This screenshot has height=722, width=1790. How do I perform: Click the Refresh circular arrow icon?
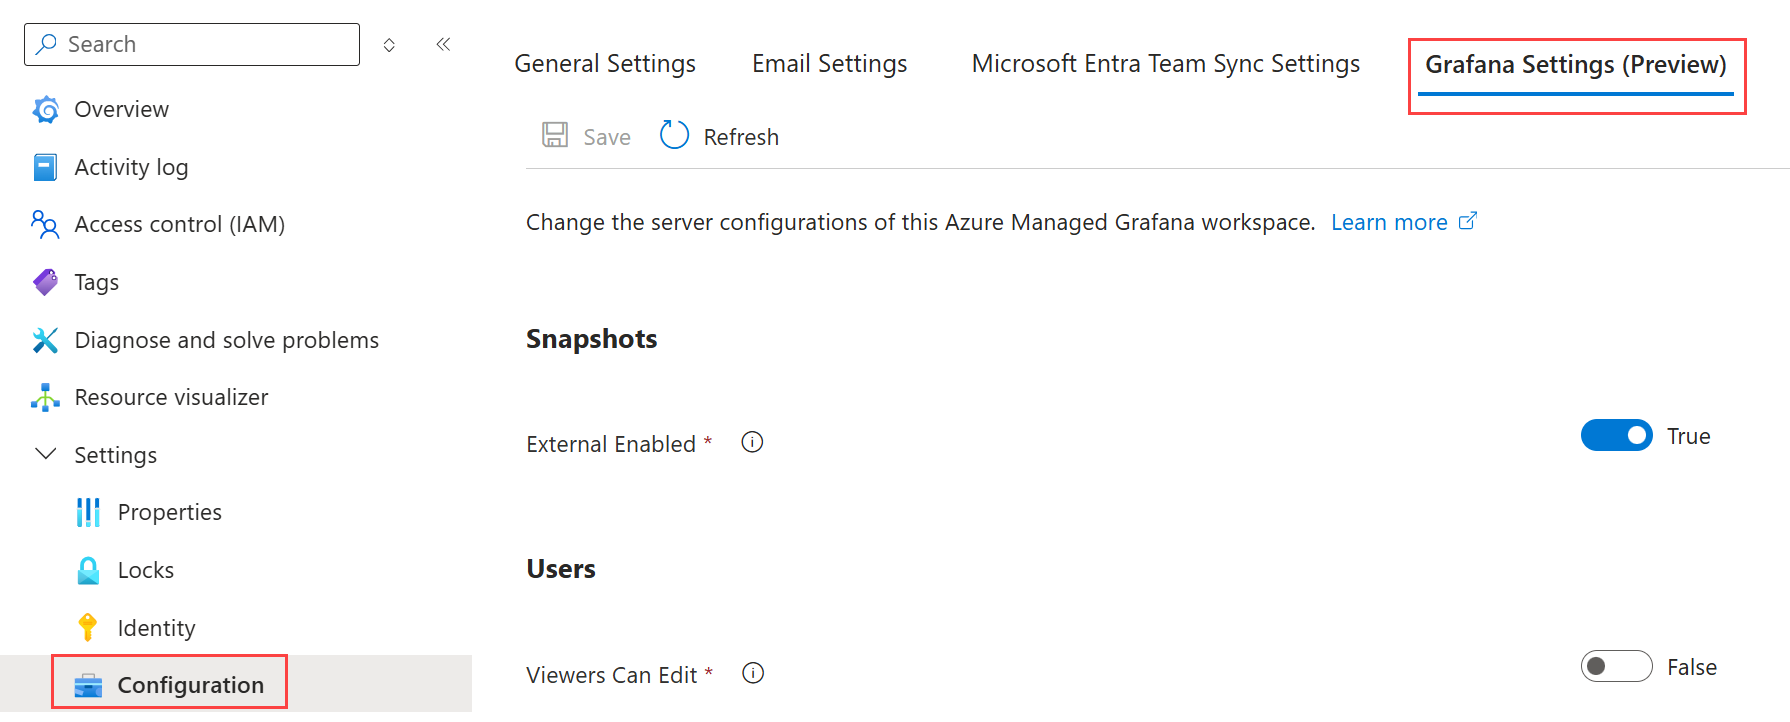pos(675,135)
